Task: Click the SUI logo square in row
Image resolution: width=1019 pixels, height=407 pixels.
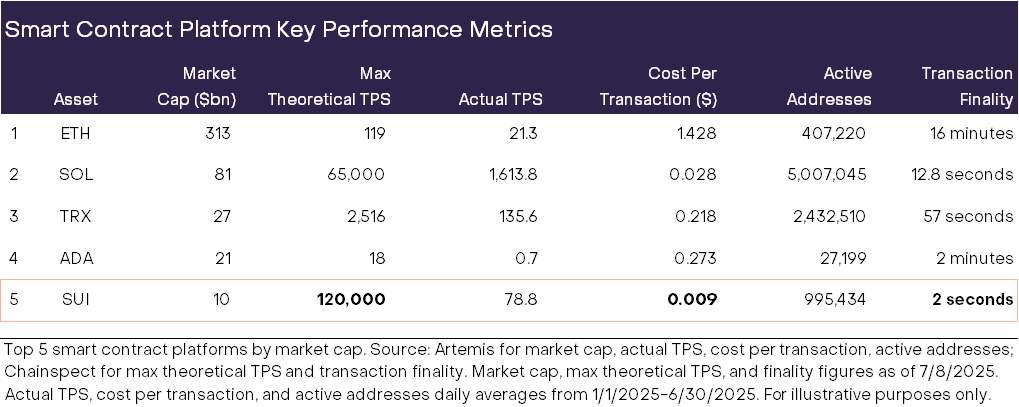Action: tap(14, 300)
